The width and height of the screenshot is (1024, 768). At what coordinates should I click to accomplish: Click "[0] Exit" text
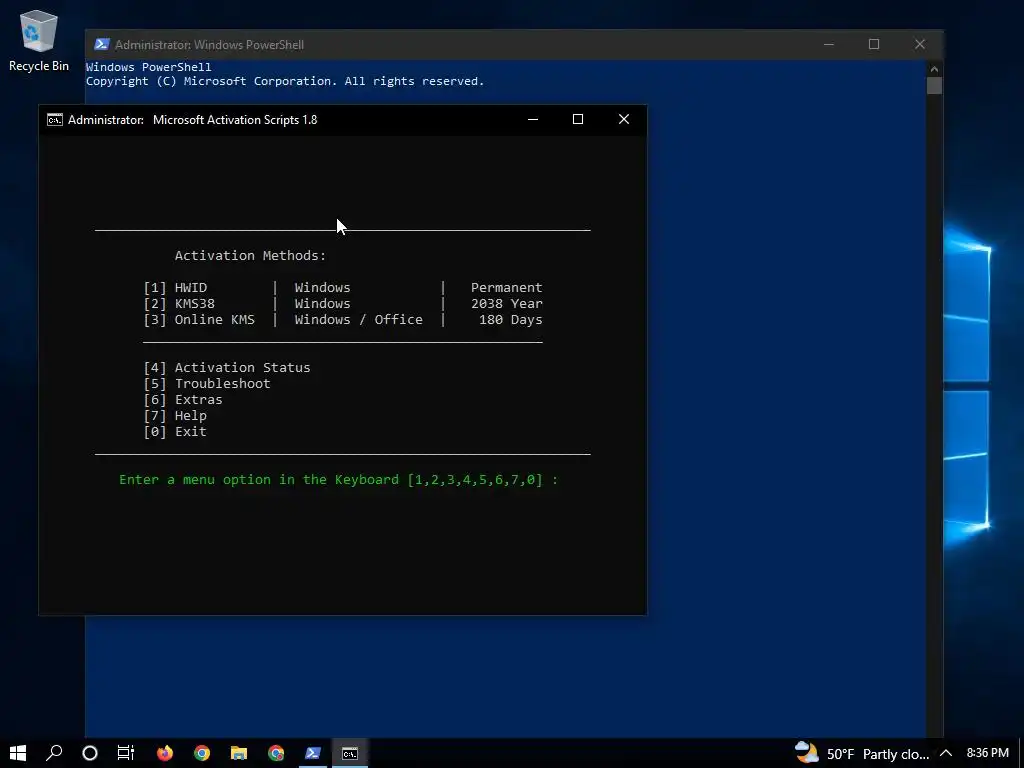coord(175,432)
